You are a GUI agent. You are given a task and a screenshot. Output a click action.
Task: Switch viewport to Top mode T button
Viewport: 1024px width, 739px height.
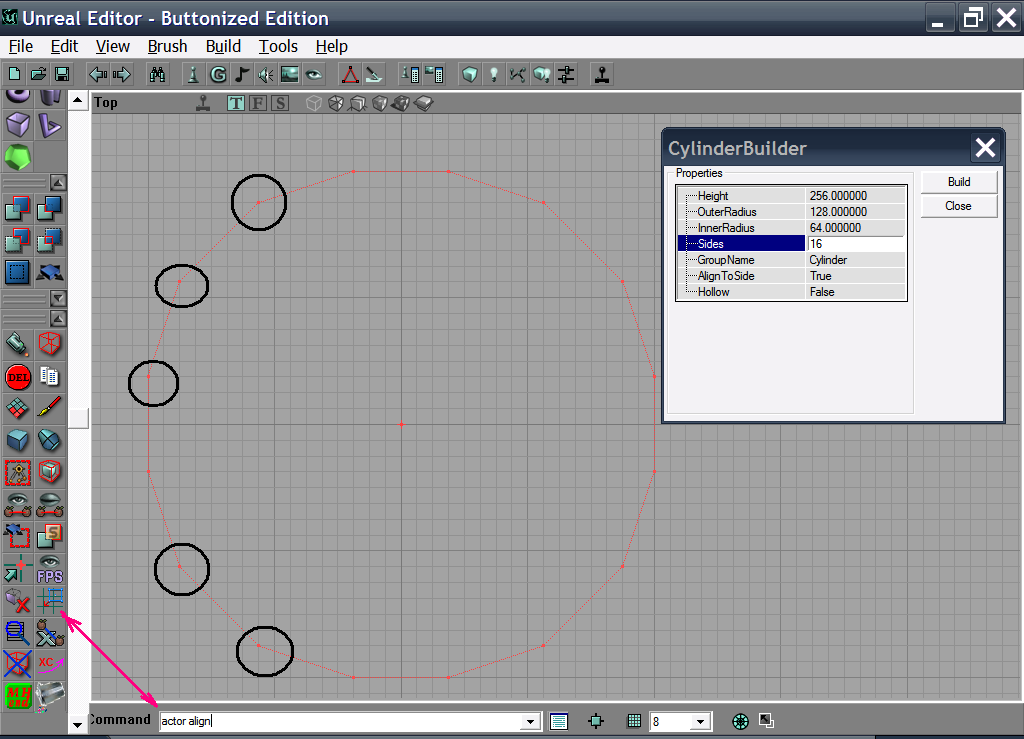(236, 103)
